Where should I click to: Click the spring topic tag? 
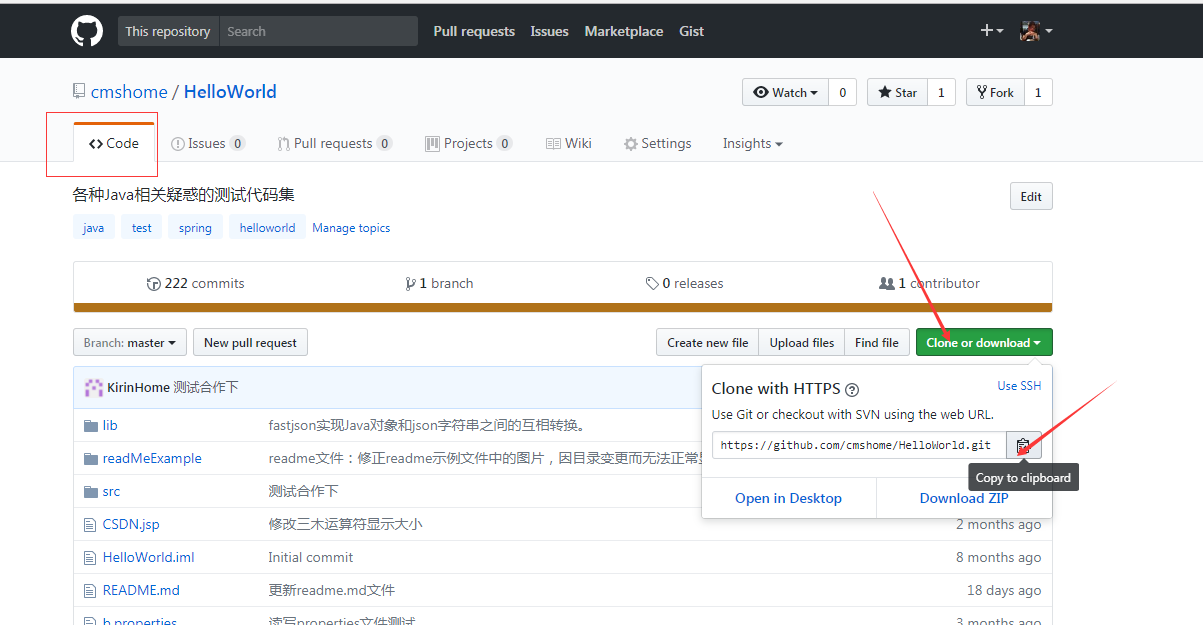point(195,228)
